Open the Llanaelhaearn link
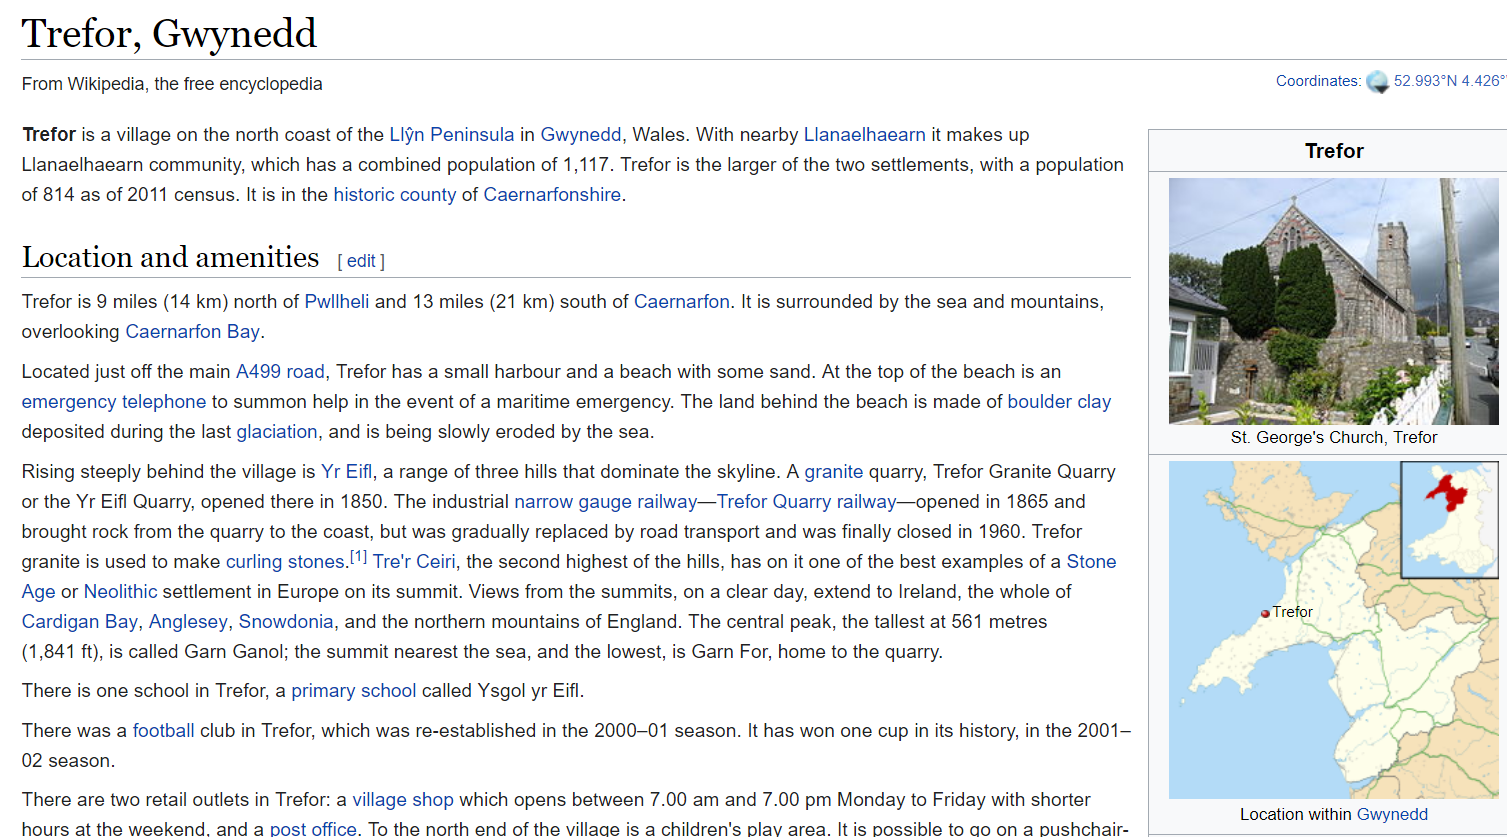Image resolution: width=1507 pixels, height=837 pixels. point(865,135)
